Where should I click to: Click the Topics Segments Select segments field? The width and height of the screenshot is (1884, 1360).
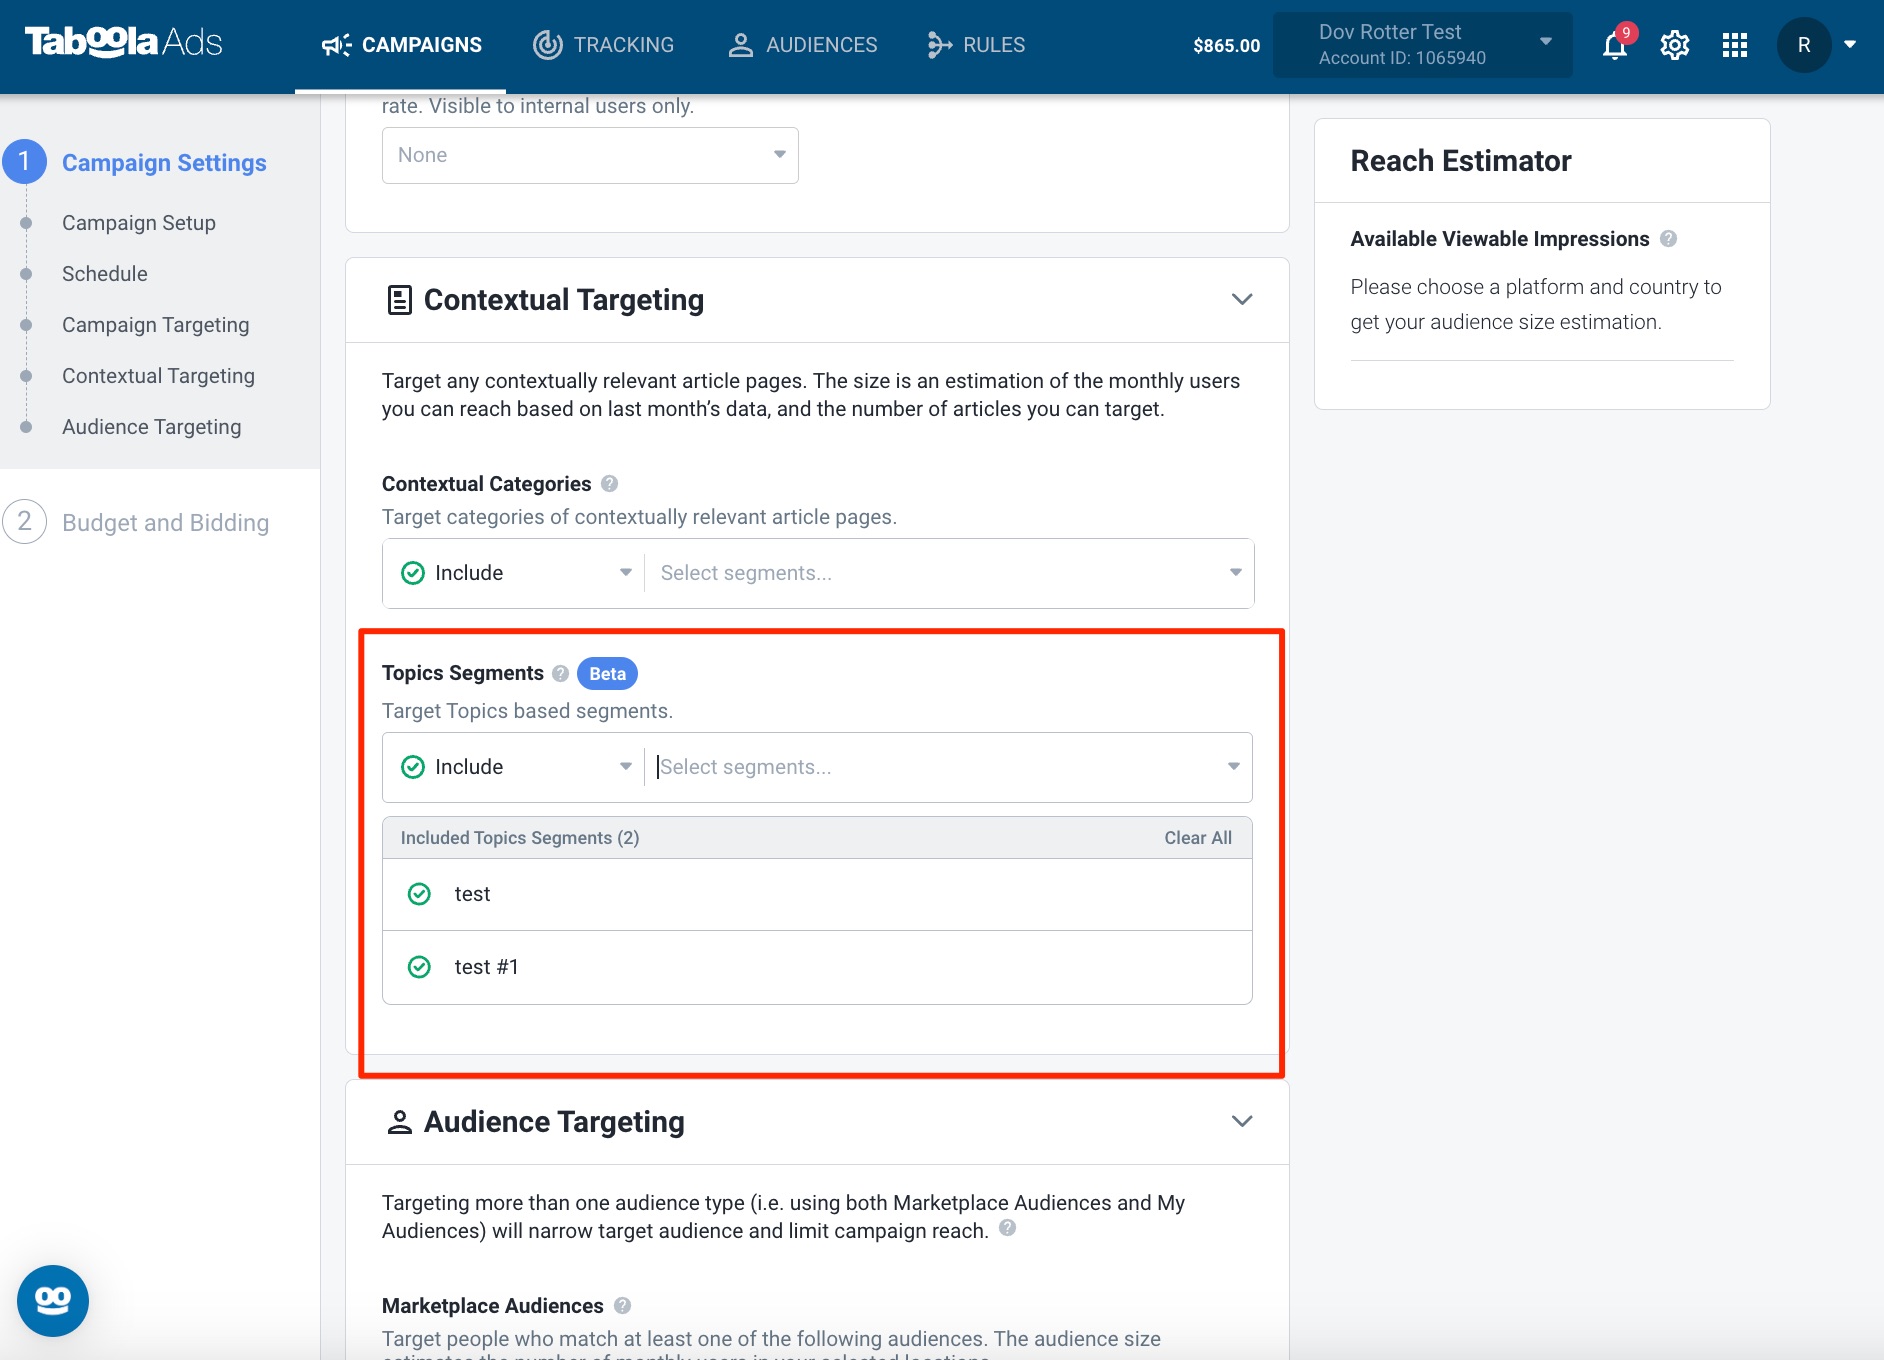[x=948, y=767]
